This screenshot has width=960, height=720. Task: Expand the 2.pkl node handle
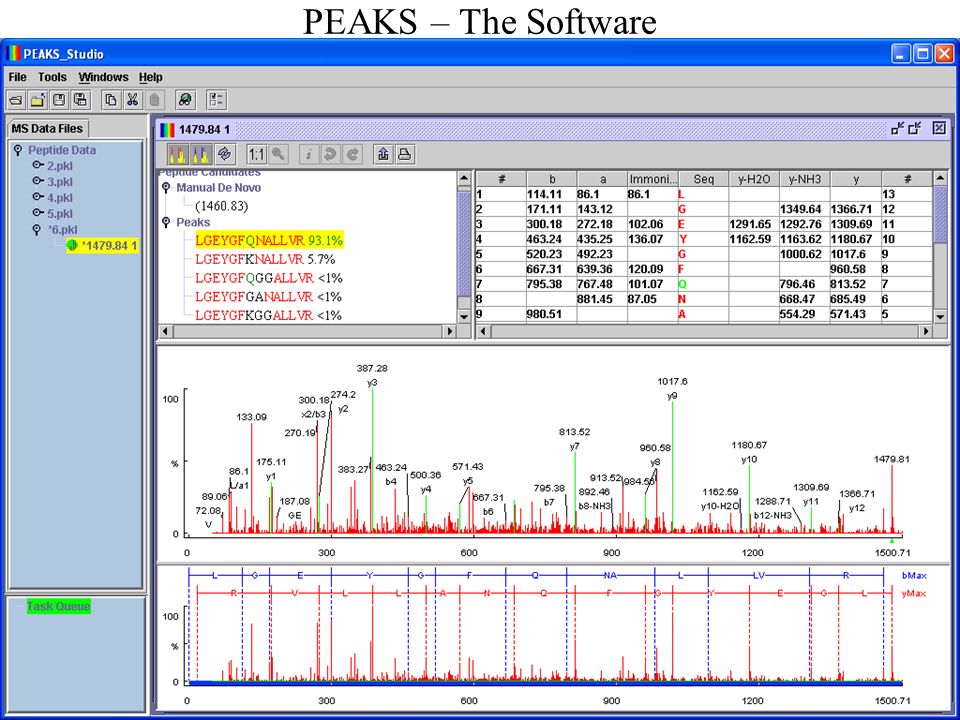(x=38, y=165)
